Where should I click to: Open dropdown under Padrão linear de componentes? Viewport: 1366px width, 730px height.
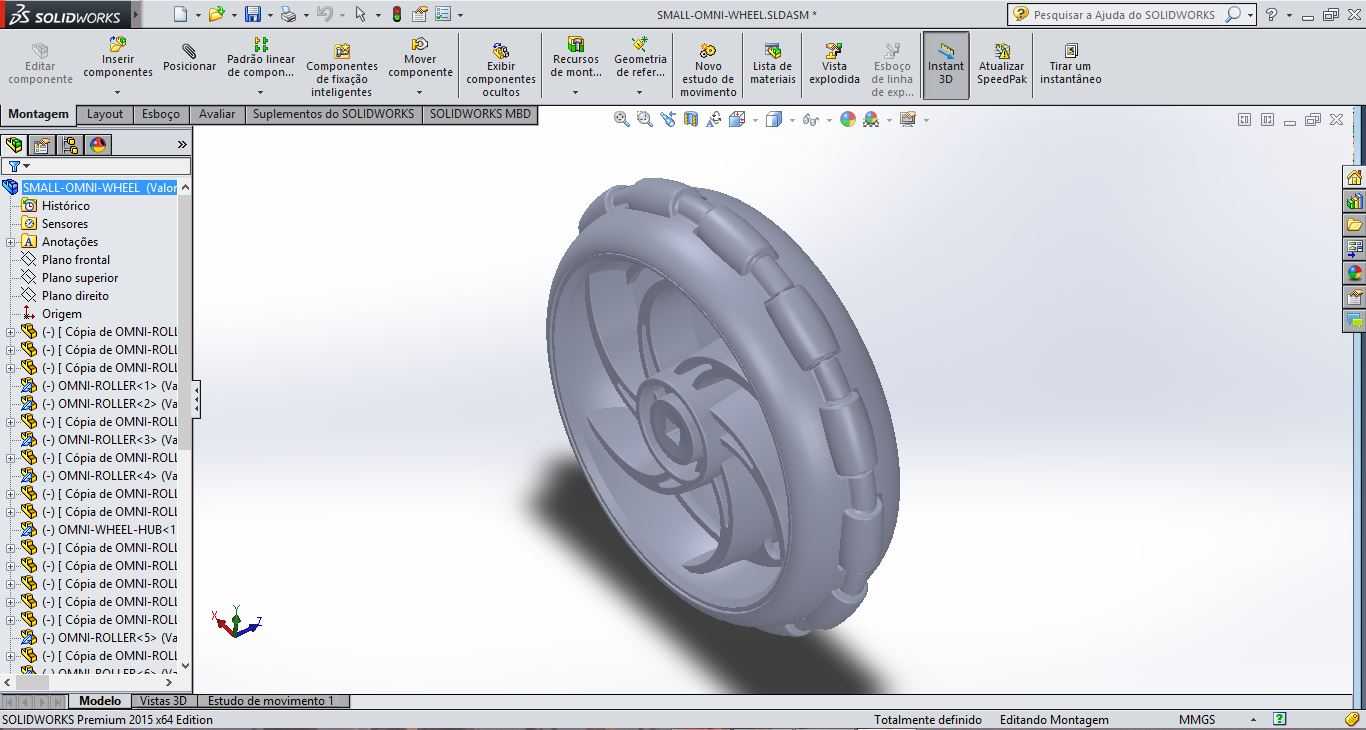click(x=261, y=92)
